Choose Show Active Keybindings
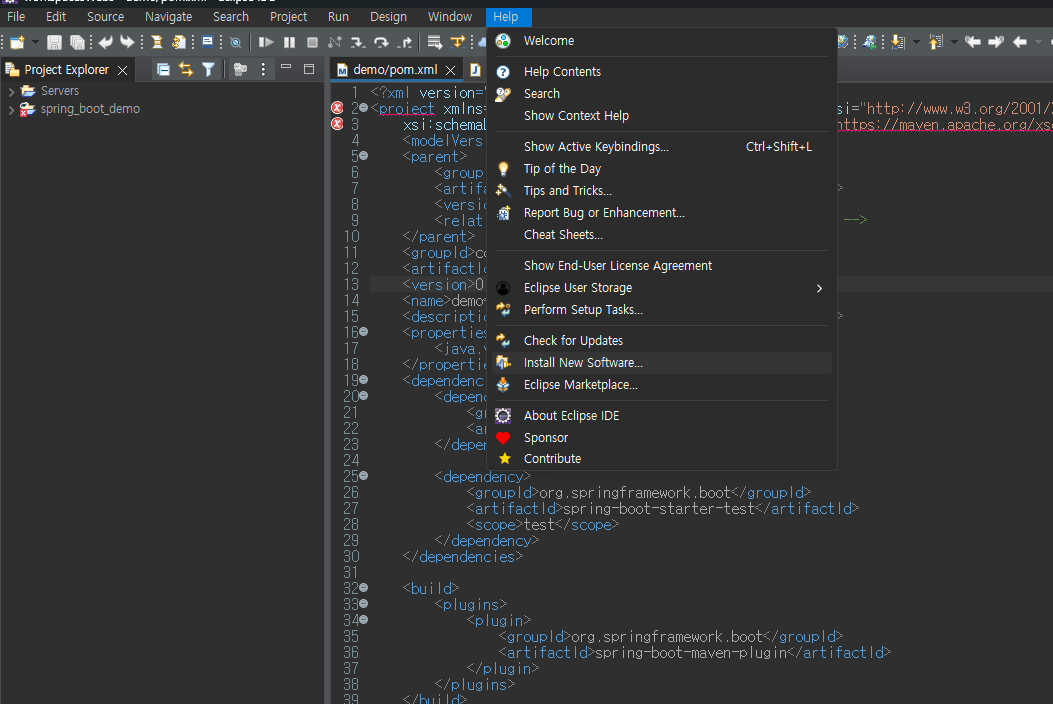Viewport: 1053px width, 704px height. pyautogui.click(x=662, y=146)
